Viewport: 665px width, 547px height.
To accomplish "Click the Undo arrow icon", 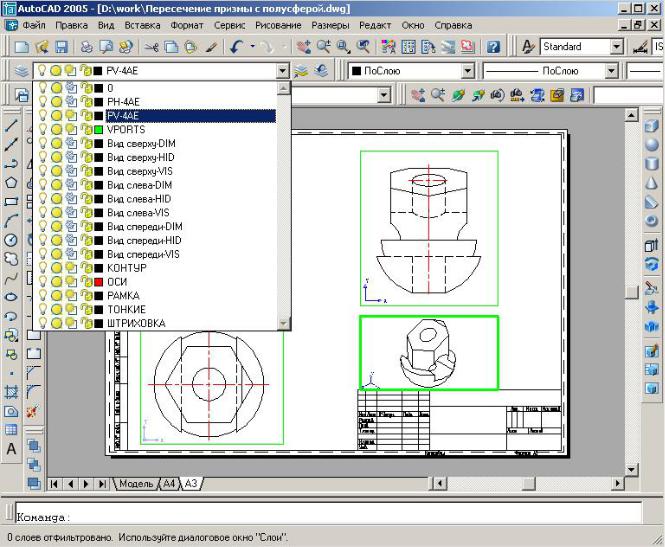I will [237, 46].
